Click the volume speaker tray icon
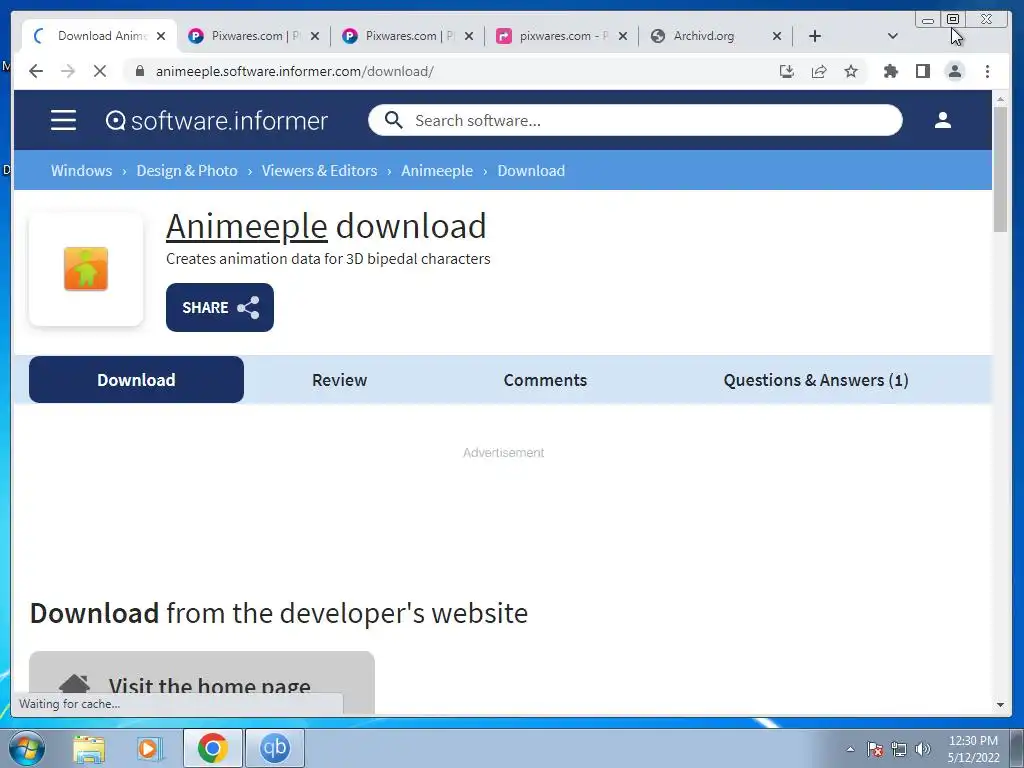This screenshot has width=1024, height=768. (922, 749)
